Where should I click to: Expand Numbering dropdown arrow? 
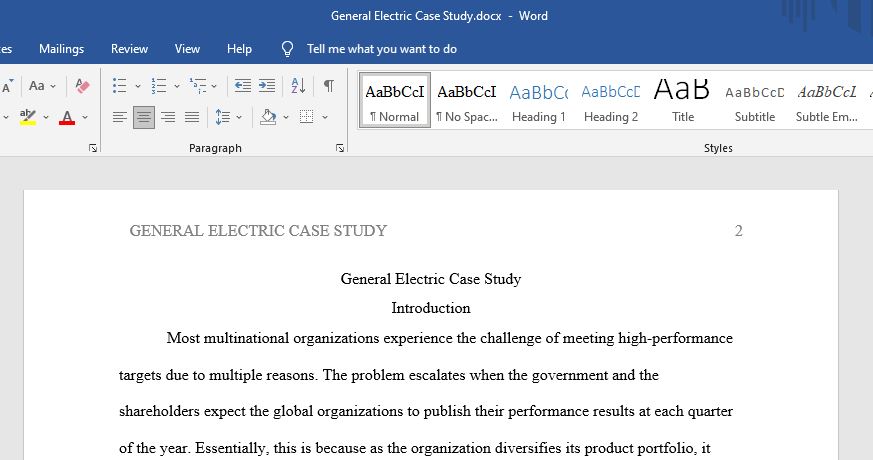click(x=176, y=86)
